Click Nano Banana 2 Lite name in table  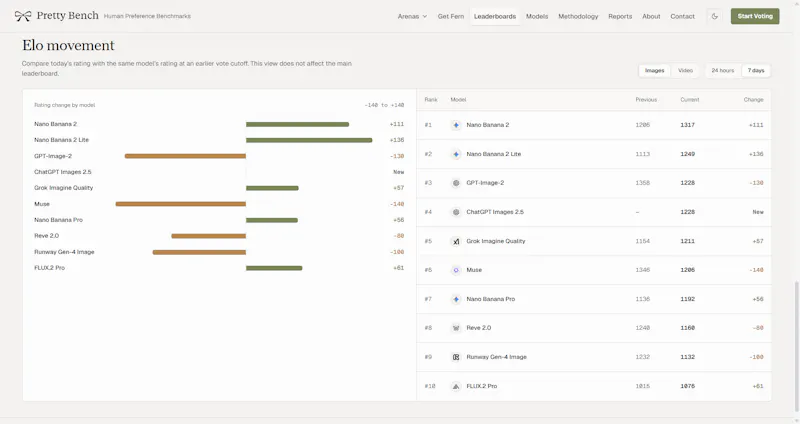(493, 154)
